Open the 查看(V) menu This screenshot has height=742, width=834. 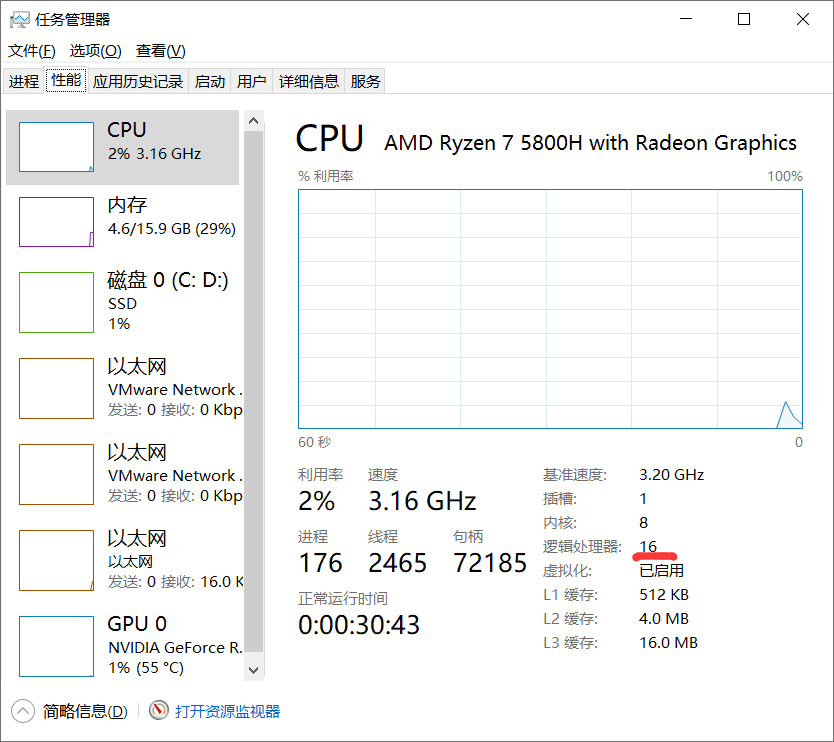160,51
